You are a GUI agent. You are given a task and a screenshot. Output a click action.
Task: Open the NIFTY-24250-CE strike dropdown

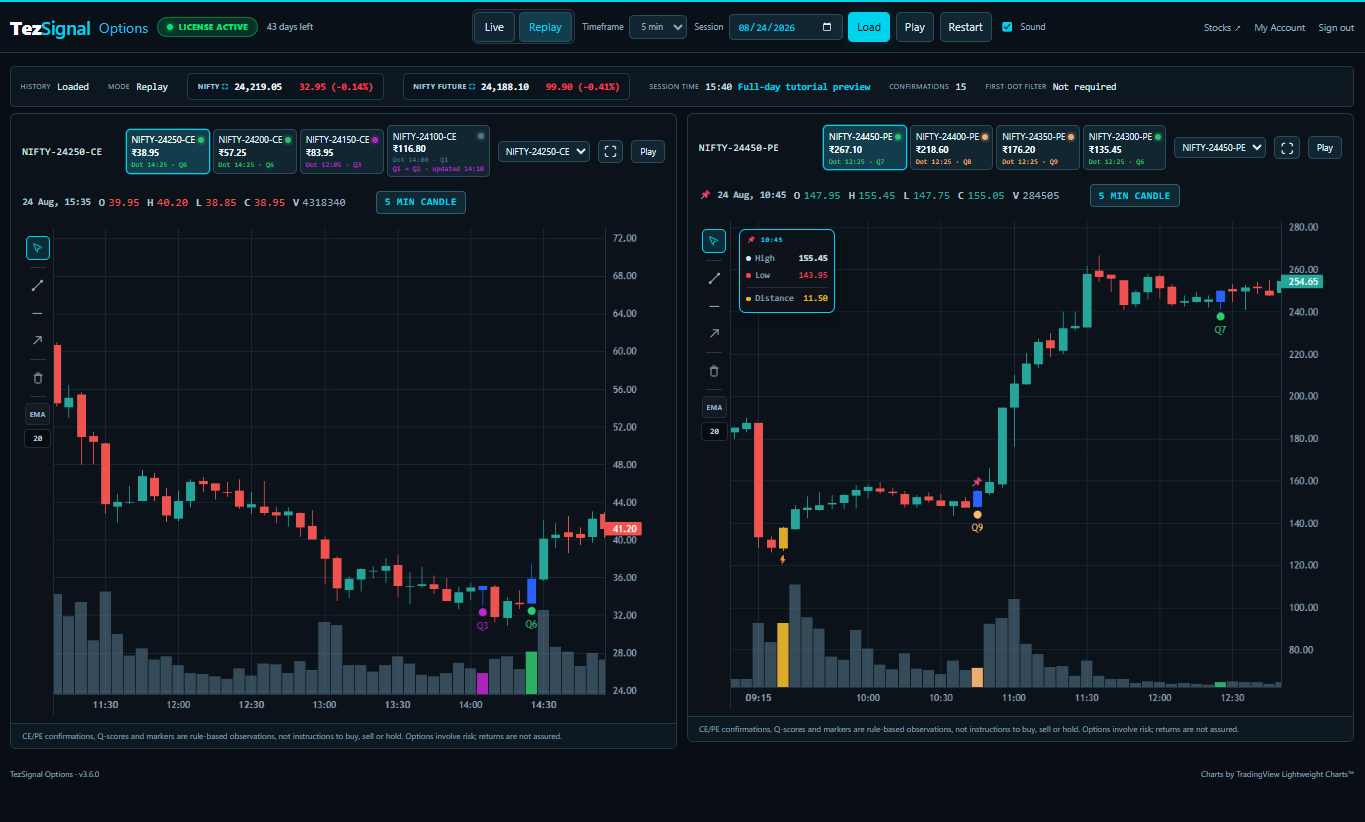click(544, 152)
